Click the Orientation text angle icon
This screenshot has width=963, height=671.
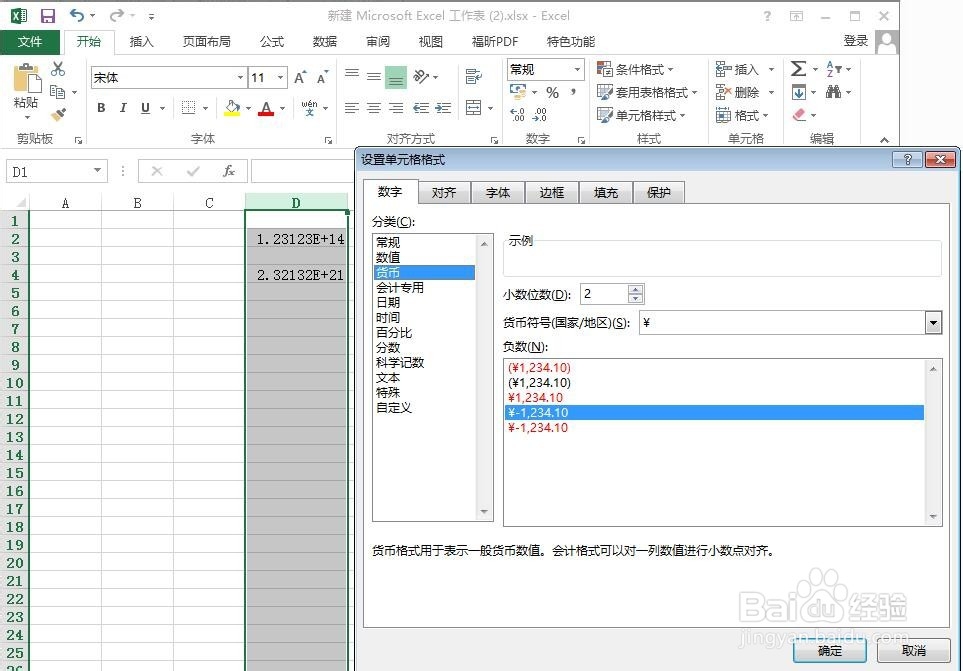pyautogui.click(x=421, y=77)
